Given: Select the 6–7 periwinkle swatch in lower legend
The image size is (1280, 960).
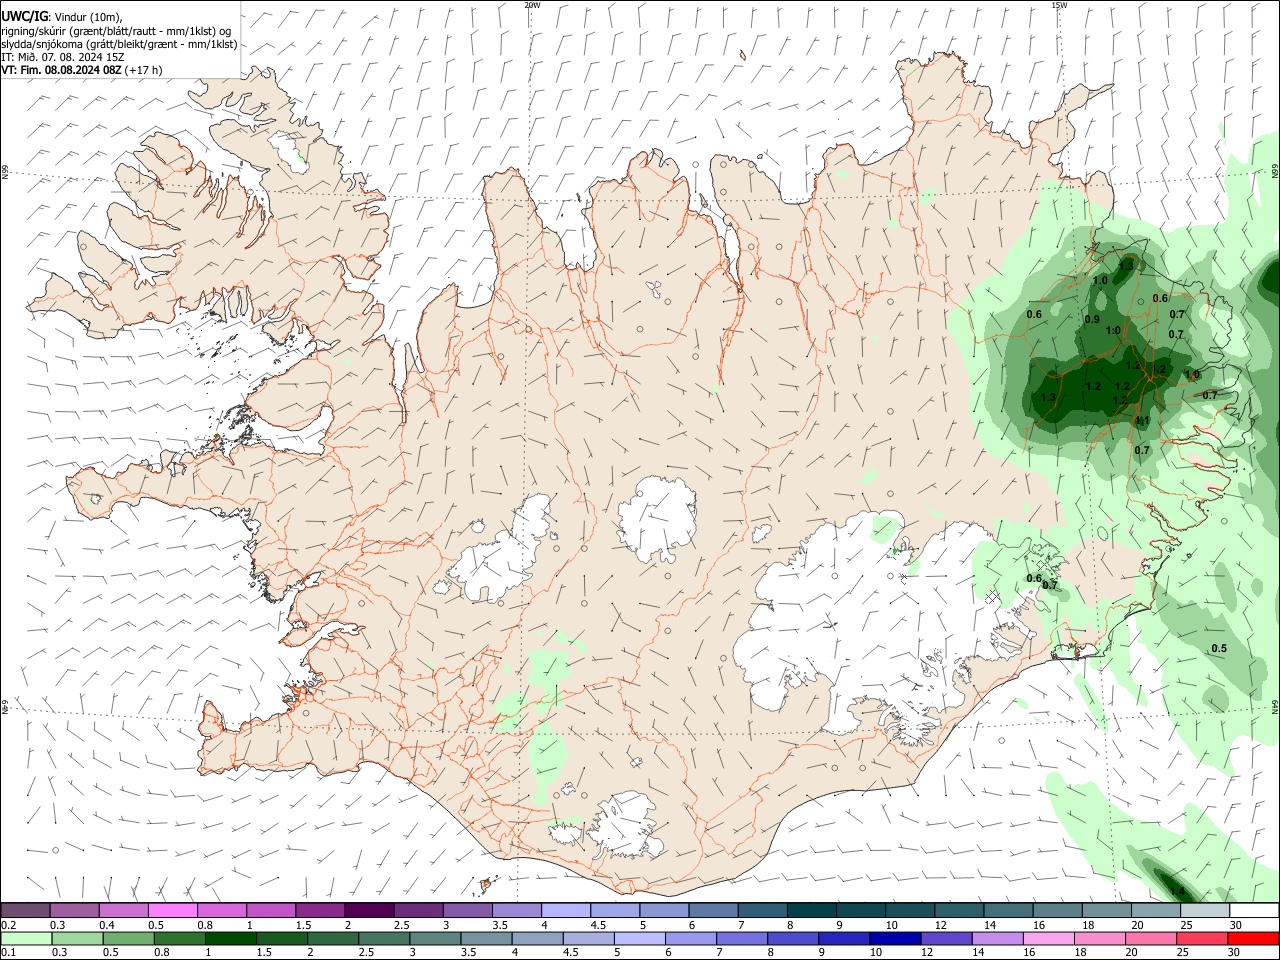Looking at the screenshot, I should click(690, 938).
